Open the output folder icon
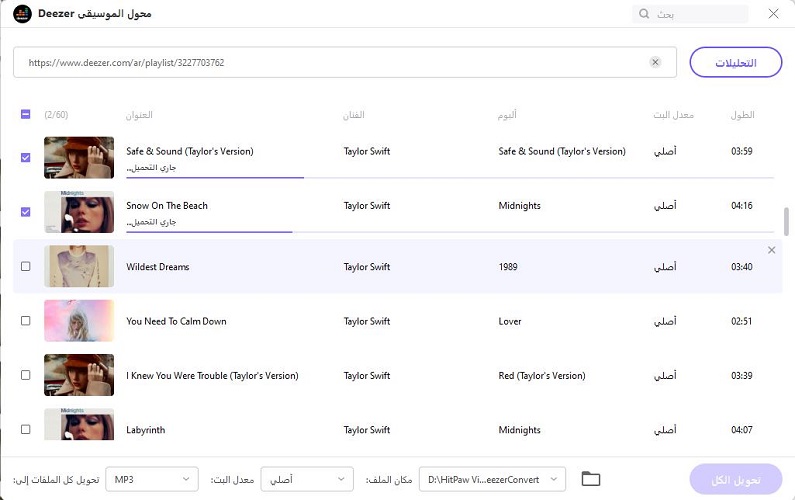Image resolution: width=795 pixels, height=500 pixels. click(x=591, y=479)
